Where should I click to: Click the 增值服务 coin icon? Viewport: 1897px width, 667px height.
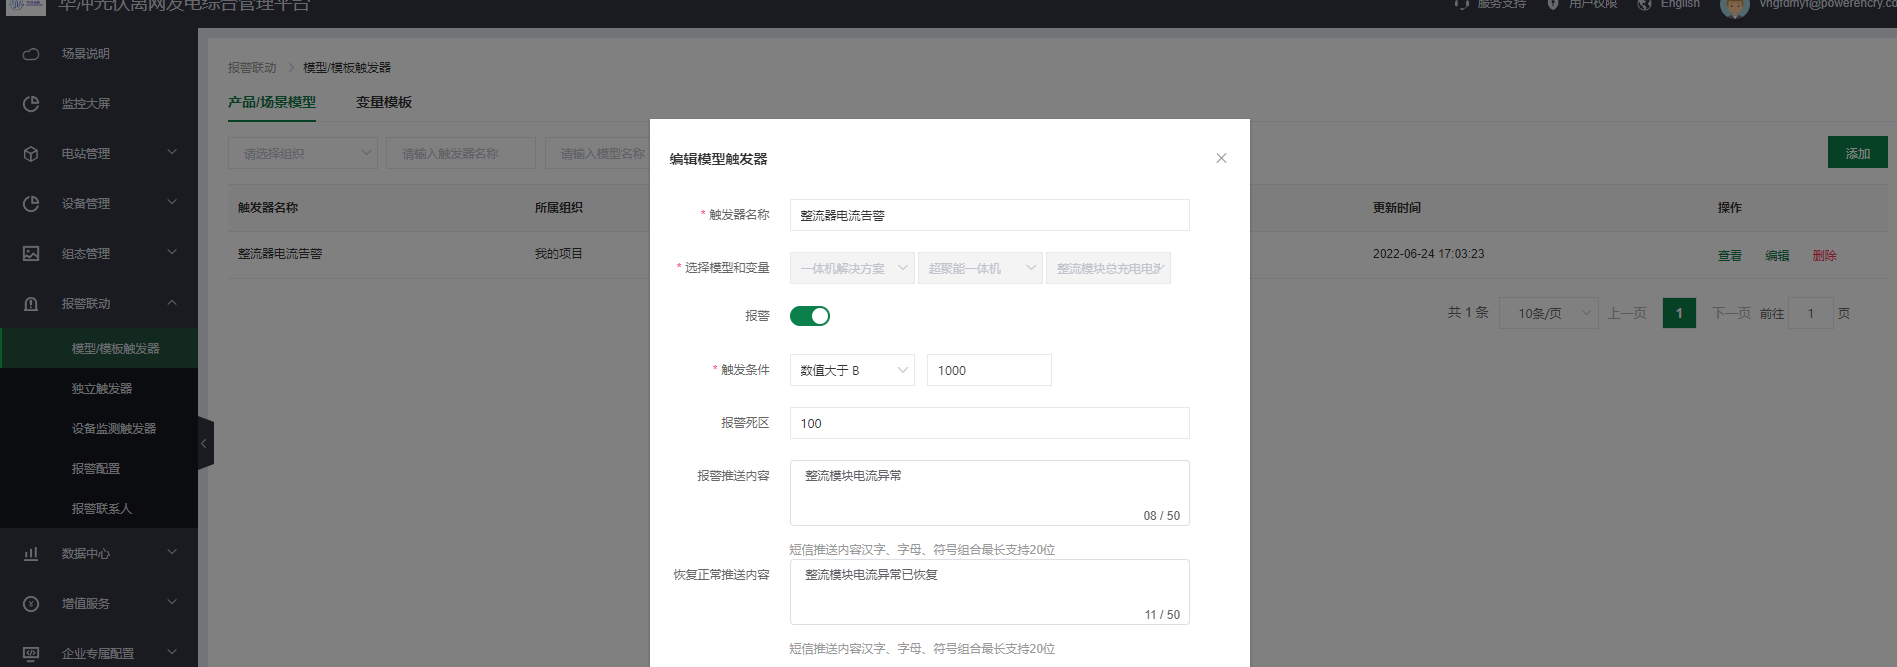coord(31,604)
